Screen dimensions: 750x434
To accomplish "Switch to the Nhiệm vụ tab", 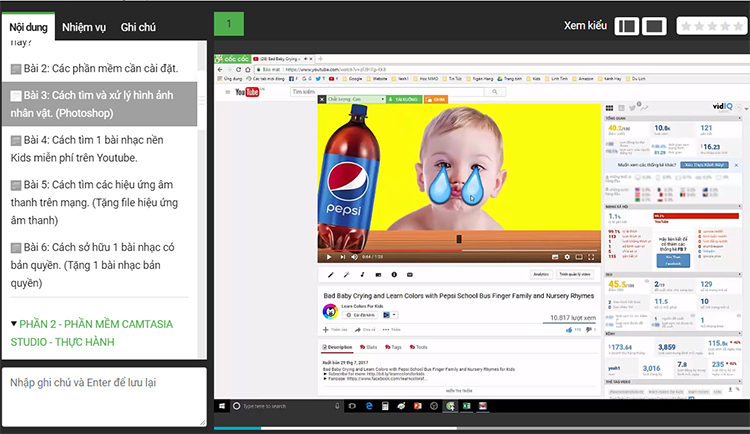I will pyautogui.click(x=84, y=27).
